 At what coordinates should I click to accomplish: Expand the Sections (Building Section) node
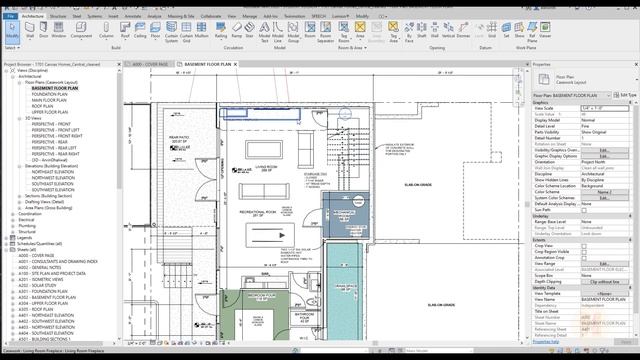point(20,196)
